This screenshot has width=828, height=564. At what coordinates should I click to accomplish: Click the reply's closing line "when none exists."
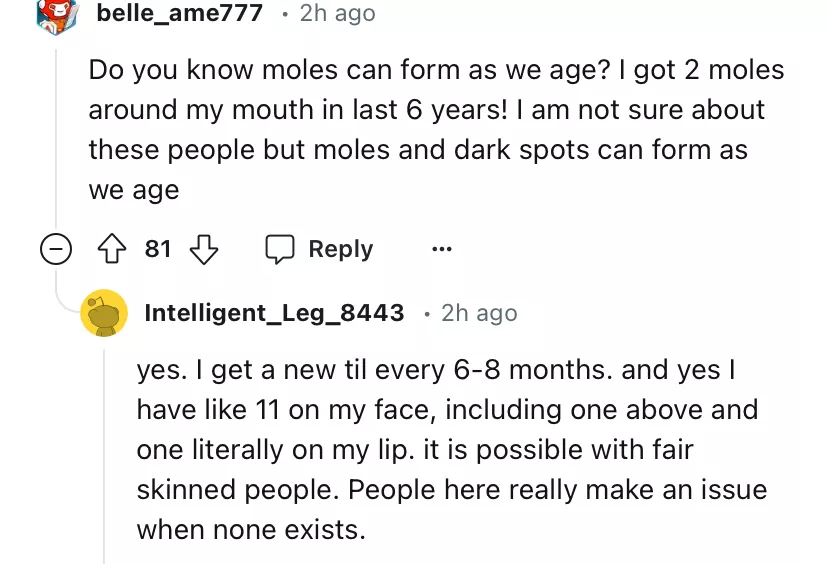251,529
